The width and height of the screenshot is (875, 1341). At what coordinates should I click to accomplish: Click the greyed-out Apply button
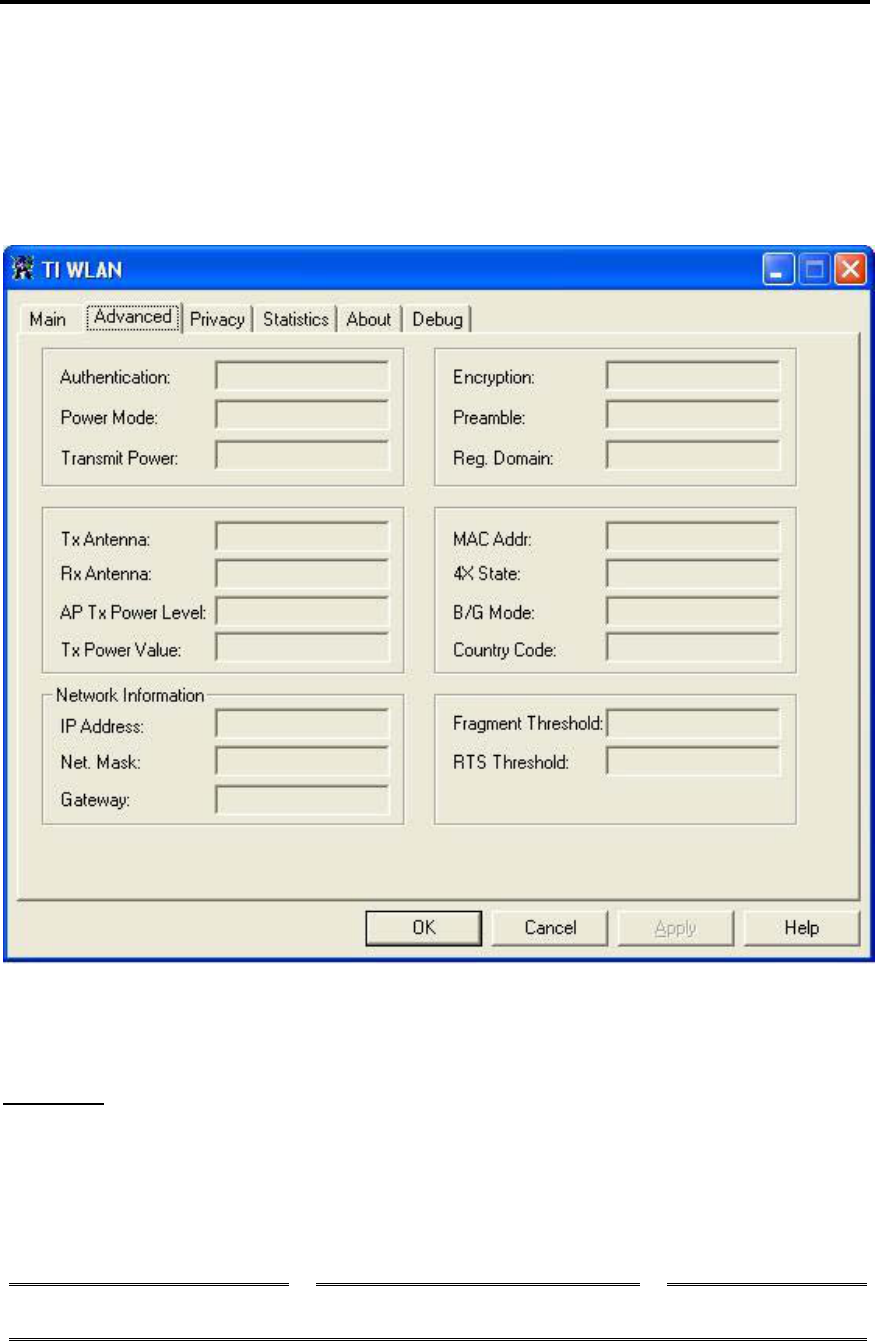click(675, 928)
